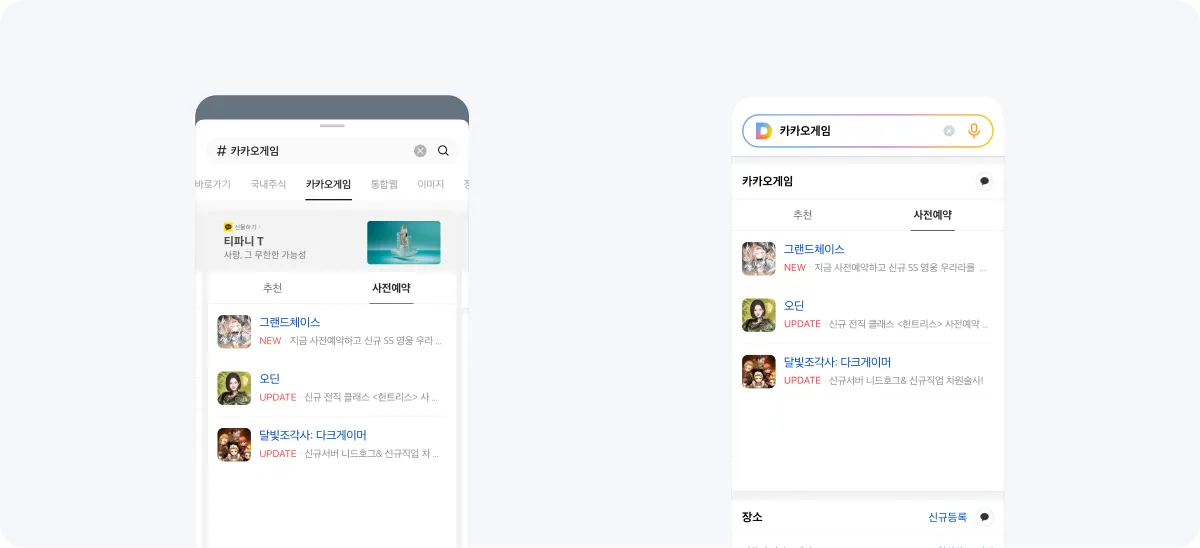The width and height of the screenshot is (1200, 548).
Task: Tap UPDATE description under 오딘 in right phone
Action: tap(885, 324)
